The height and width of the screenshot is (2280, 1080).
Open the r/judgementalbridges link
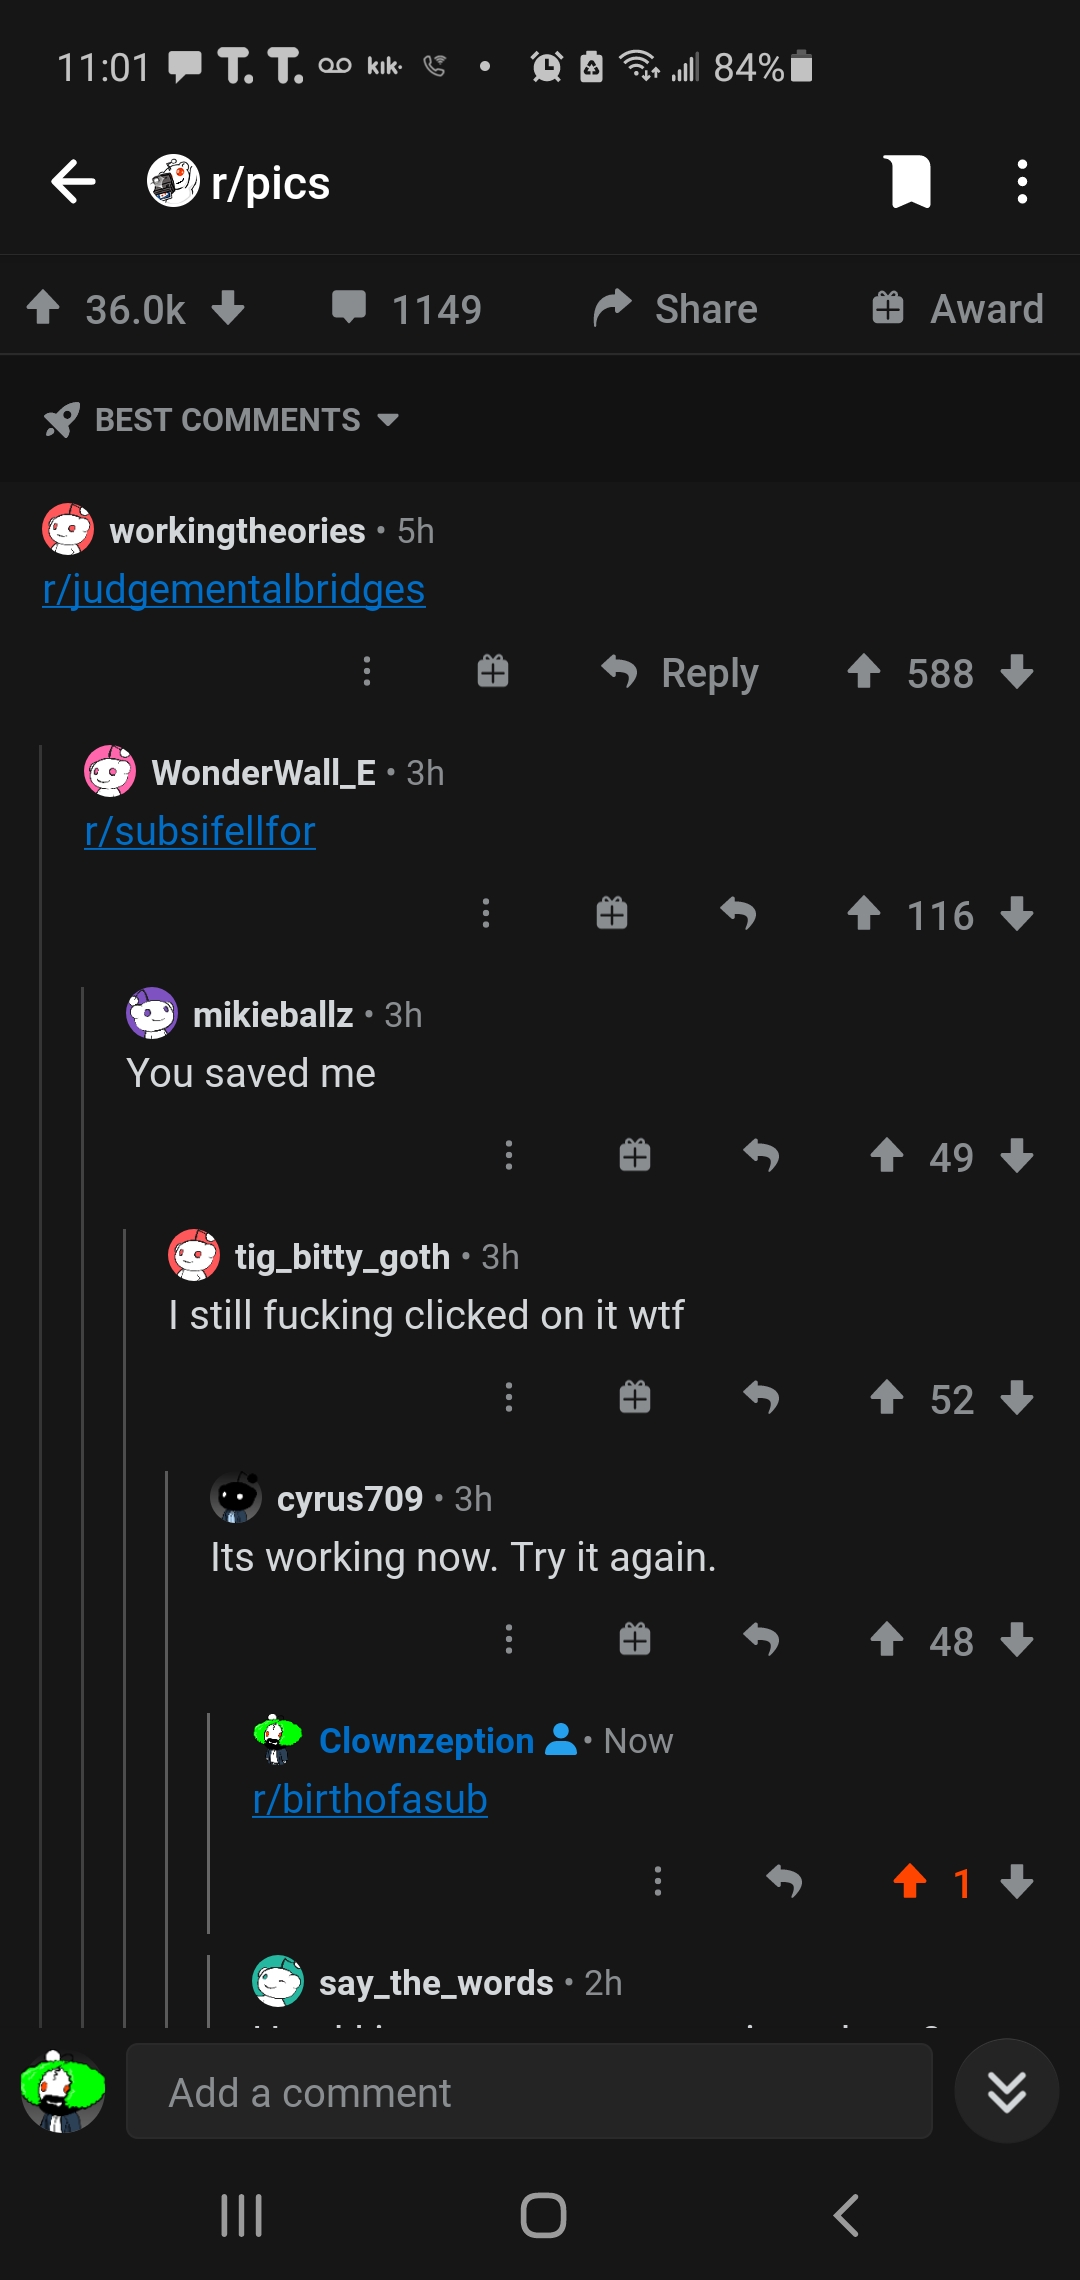tap(234, 590)
